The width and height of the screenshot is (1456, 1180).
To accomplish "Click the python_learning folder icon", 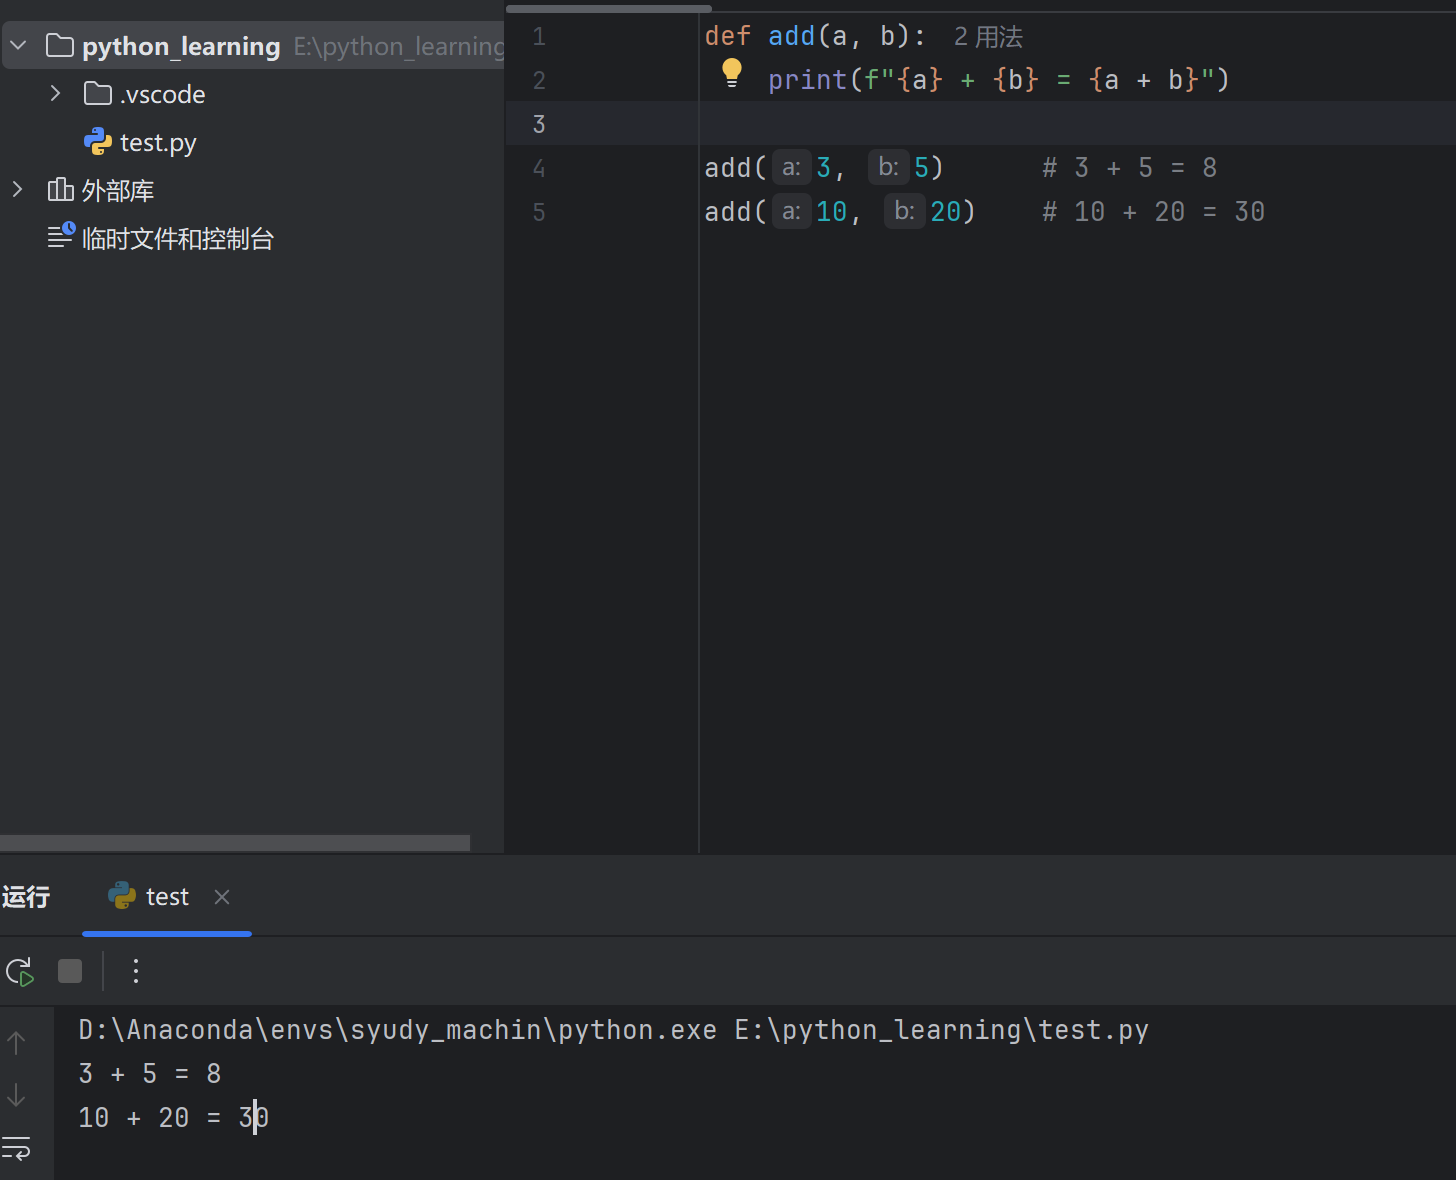I will pyautogui.click(x=60, y=46).
